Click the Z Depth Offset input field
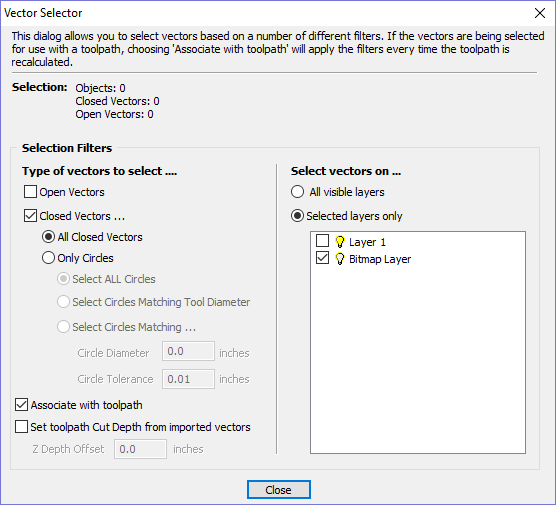Image resolution: width=556 pixels, height=505 pixels. (x=140, y=449)
